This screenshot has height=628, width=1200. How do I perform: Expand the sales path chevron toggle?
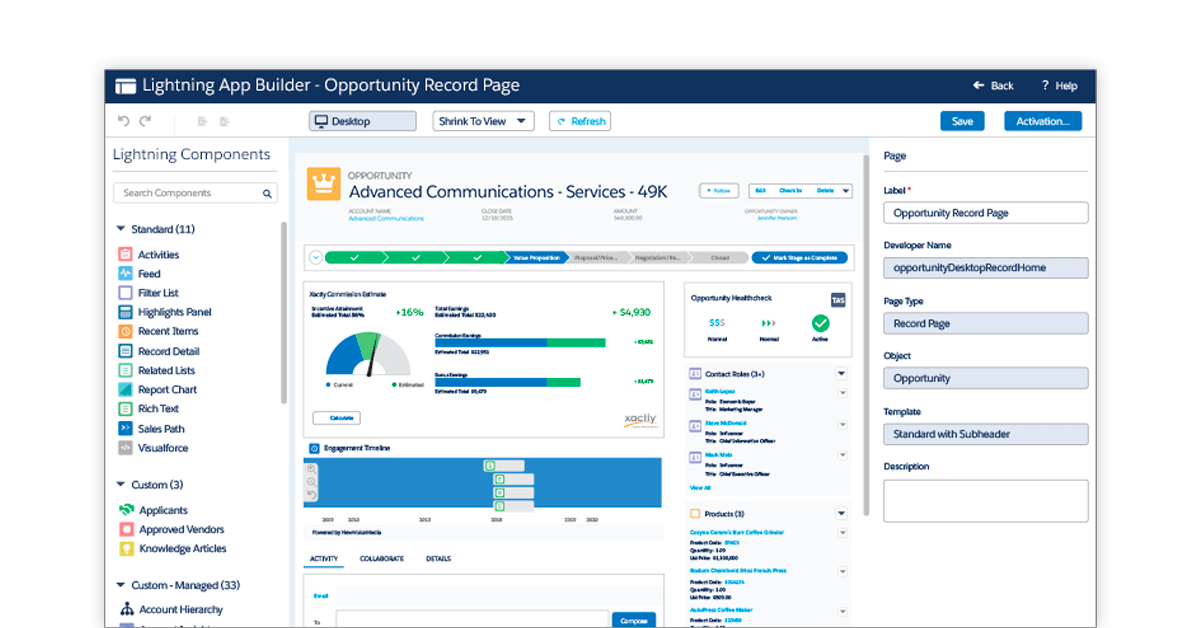[316, 257]
